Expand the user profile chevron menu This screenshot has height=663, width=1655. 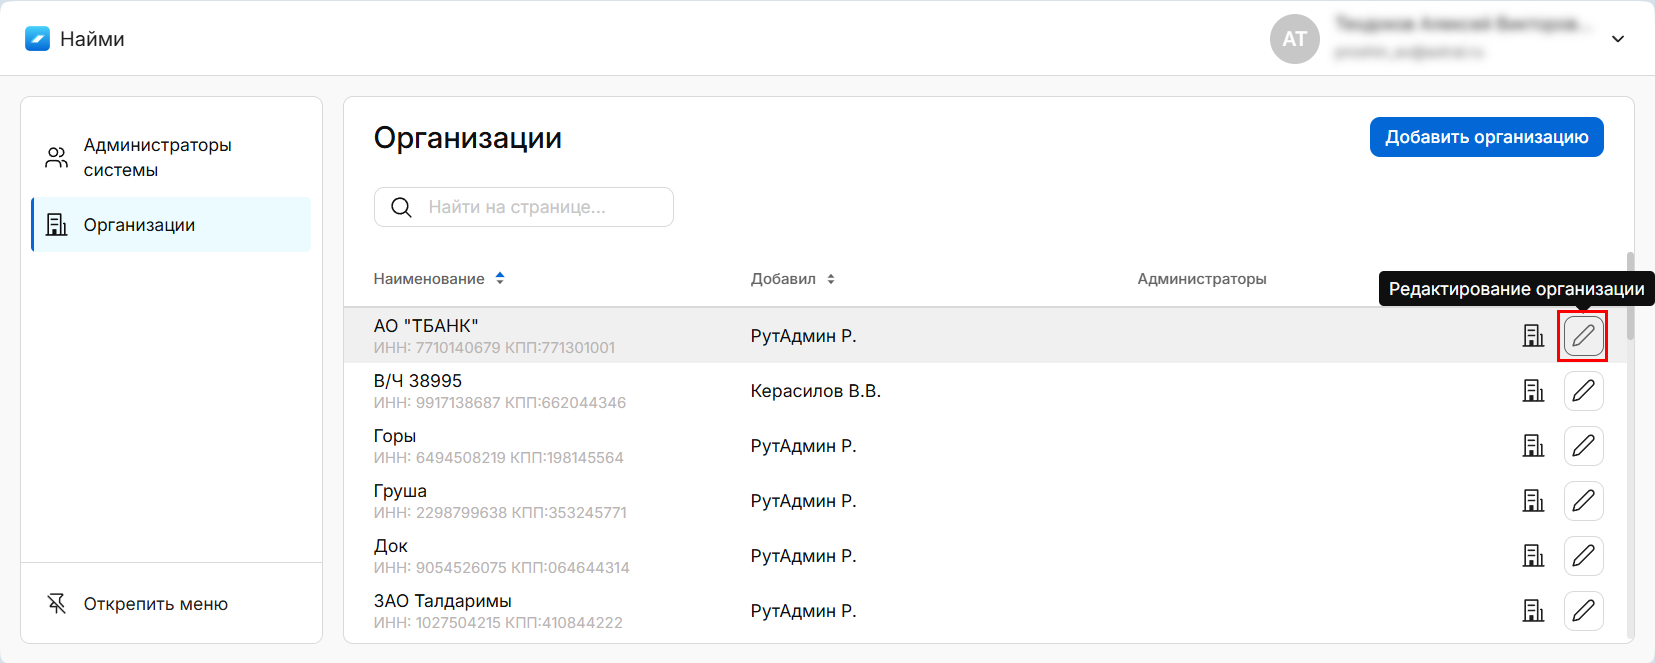pyautogui.click(x=1617, y=39)
